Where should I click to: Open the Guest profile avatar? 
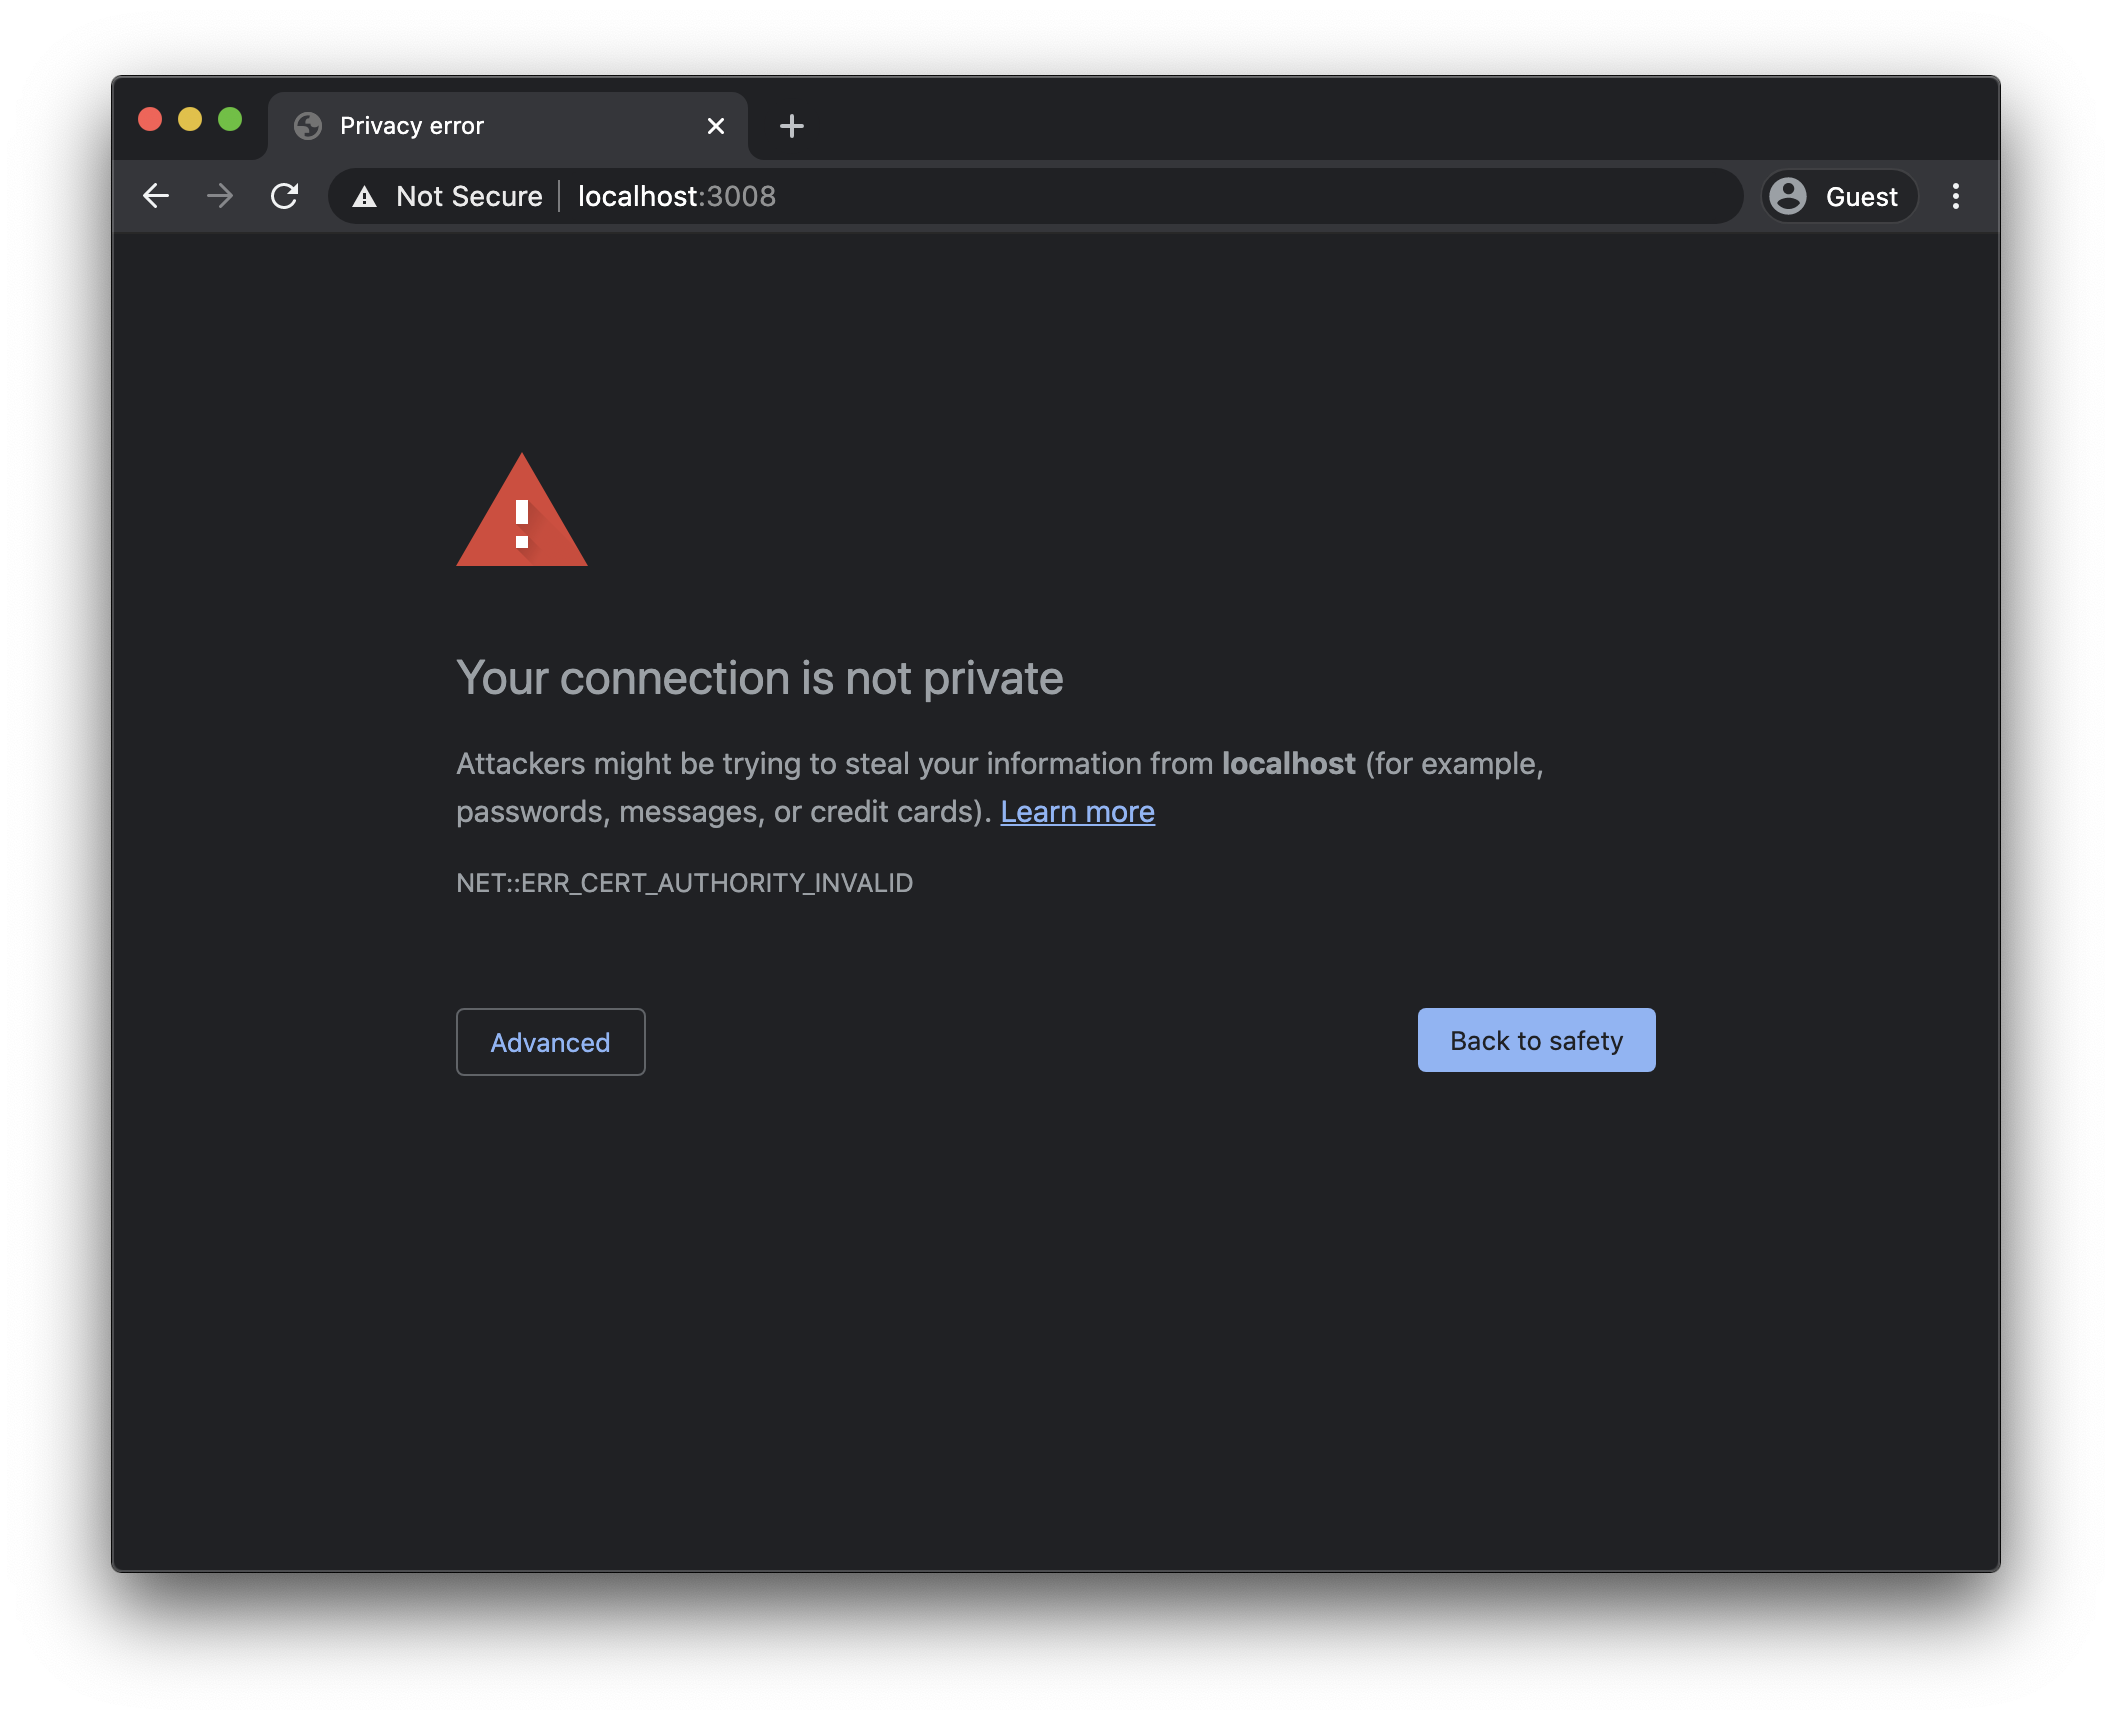pyautogui.click(x=1788, y=196)
